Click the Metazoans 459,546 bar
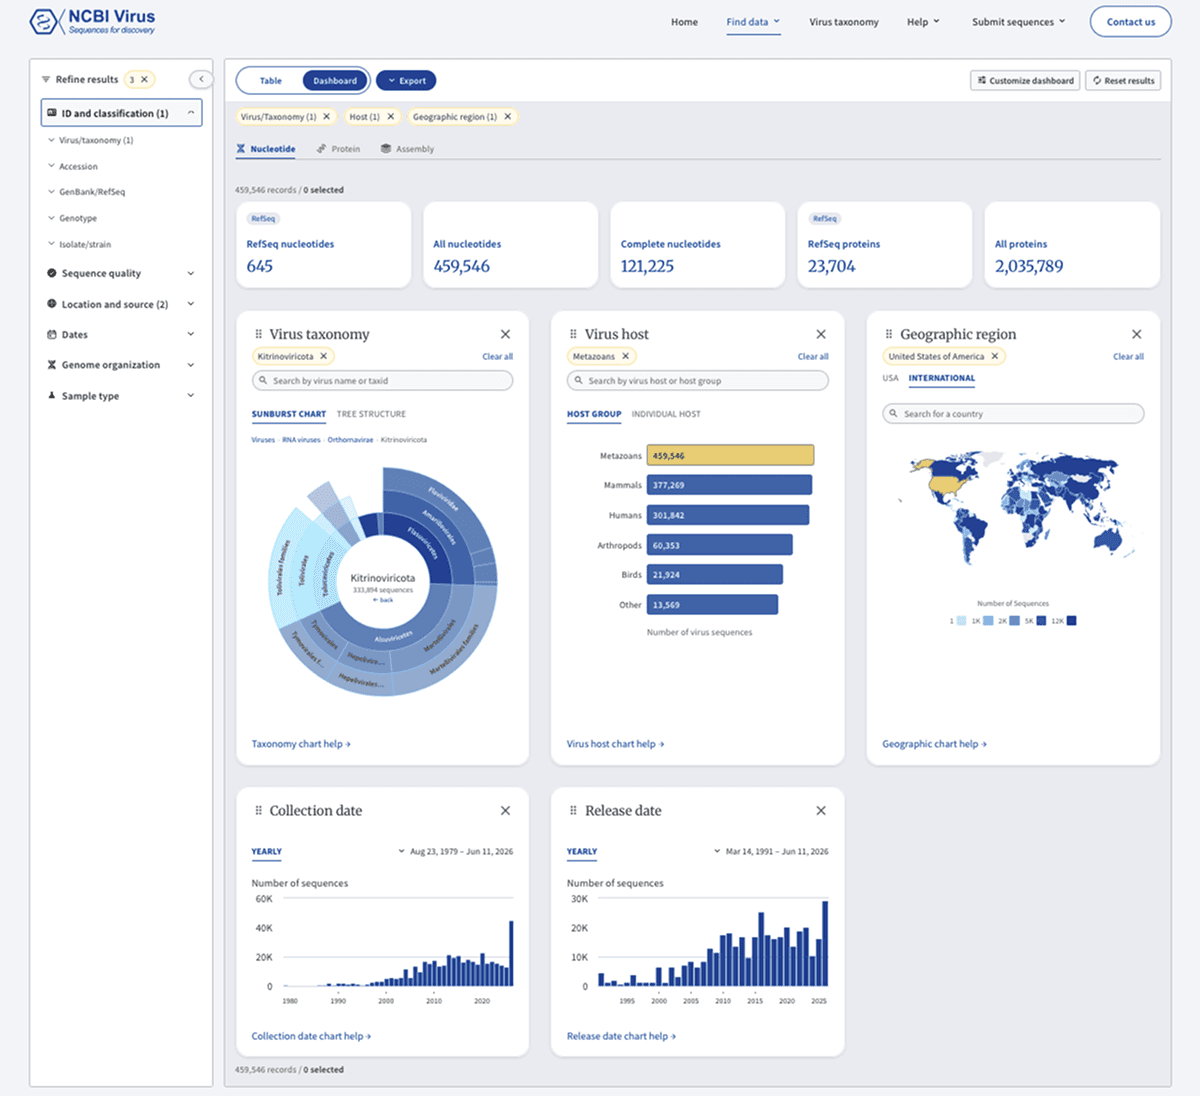The height and width of the screenshot is (1096, 1200). (730, 456)
